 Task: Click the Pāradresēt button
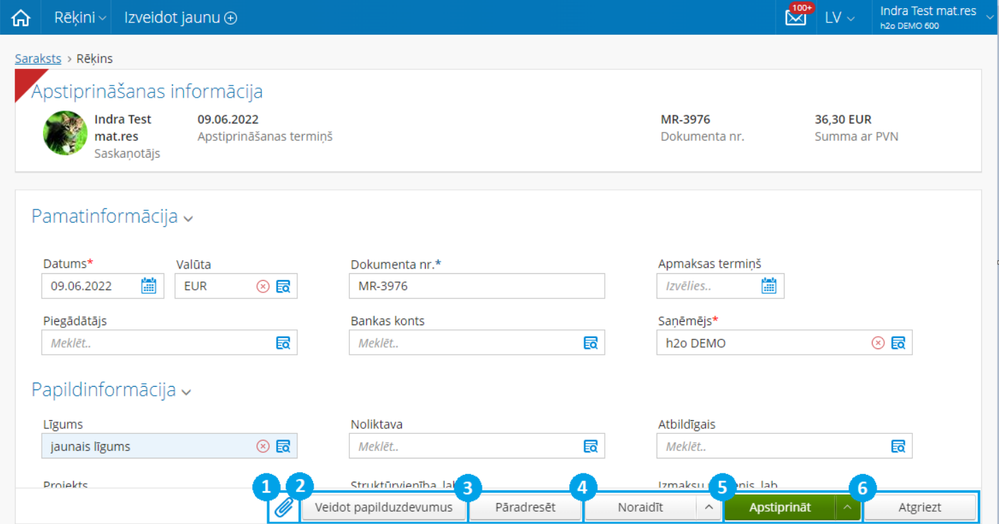[526, 507]
